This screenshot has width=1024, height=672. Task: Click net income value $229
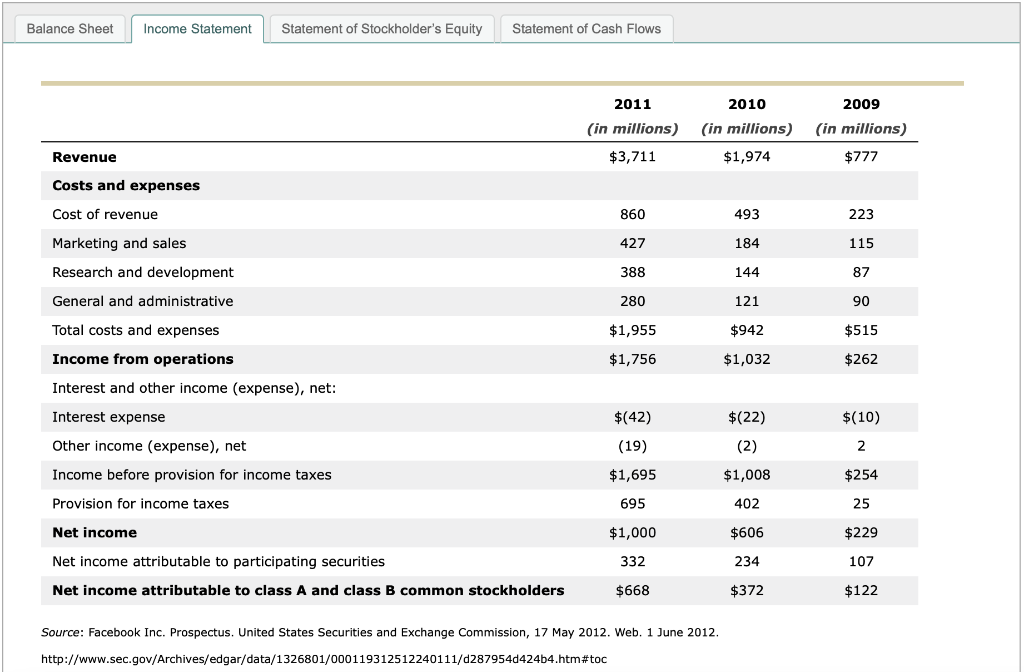[861, 533]
